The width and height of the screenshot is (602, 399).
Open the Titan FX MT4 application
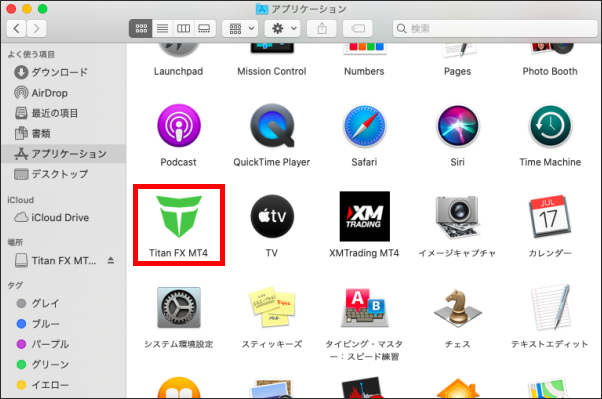(x=179, y=216)
